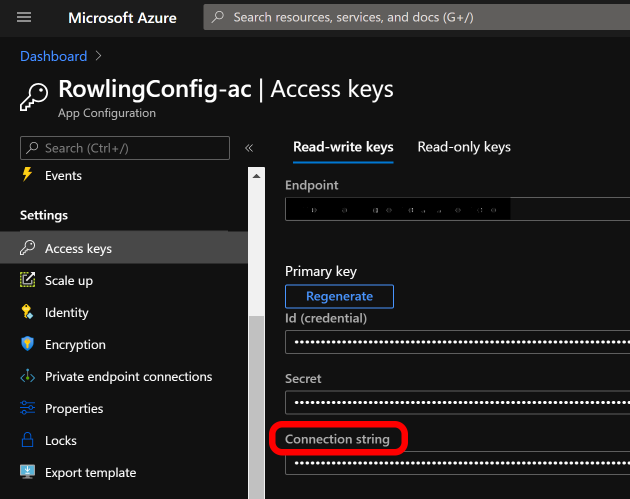
Task: Click Microsoft Azure home title
Action: click(122, 18)
